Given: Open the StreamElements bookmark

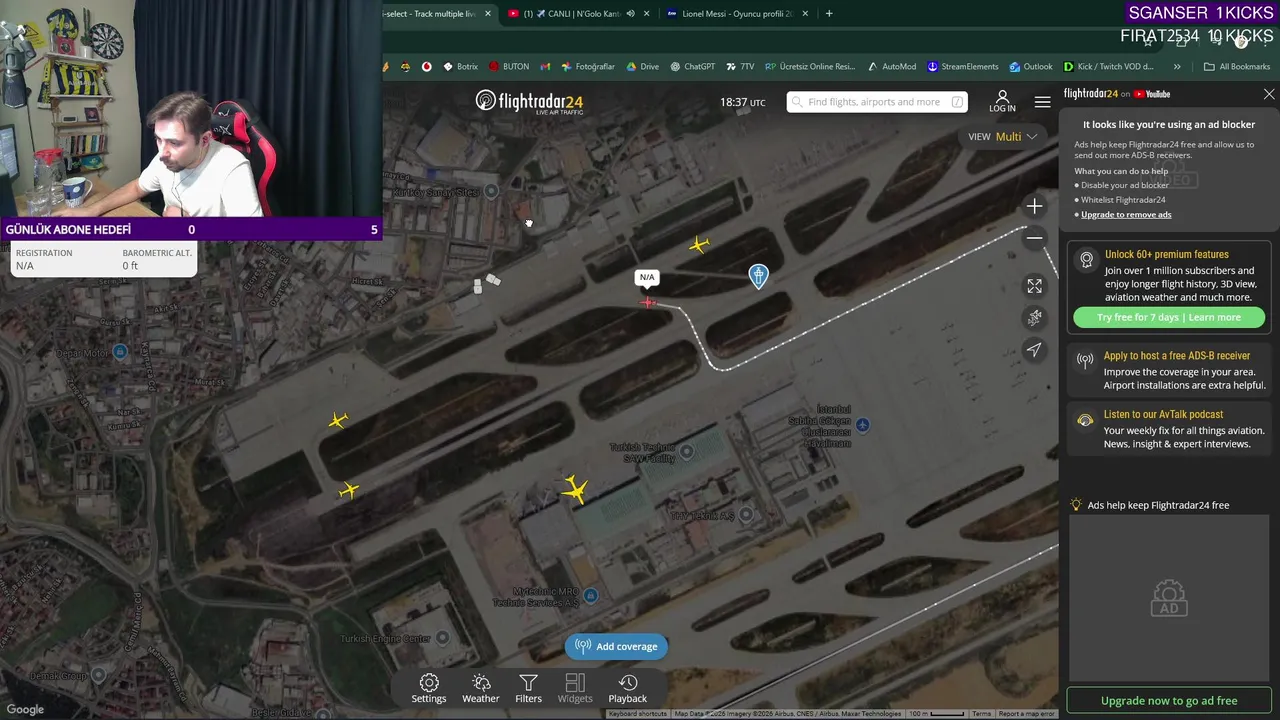Looking at the screenshot, I should [x=963, y=67].
